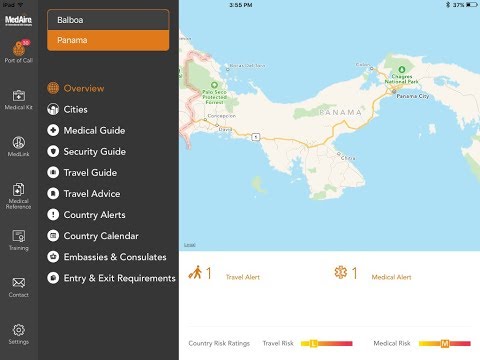The height and width of the screenshot is (360, 480).
Task: Click the medical alert count 1
Action: pos(354,273)
